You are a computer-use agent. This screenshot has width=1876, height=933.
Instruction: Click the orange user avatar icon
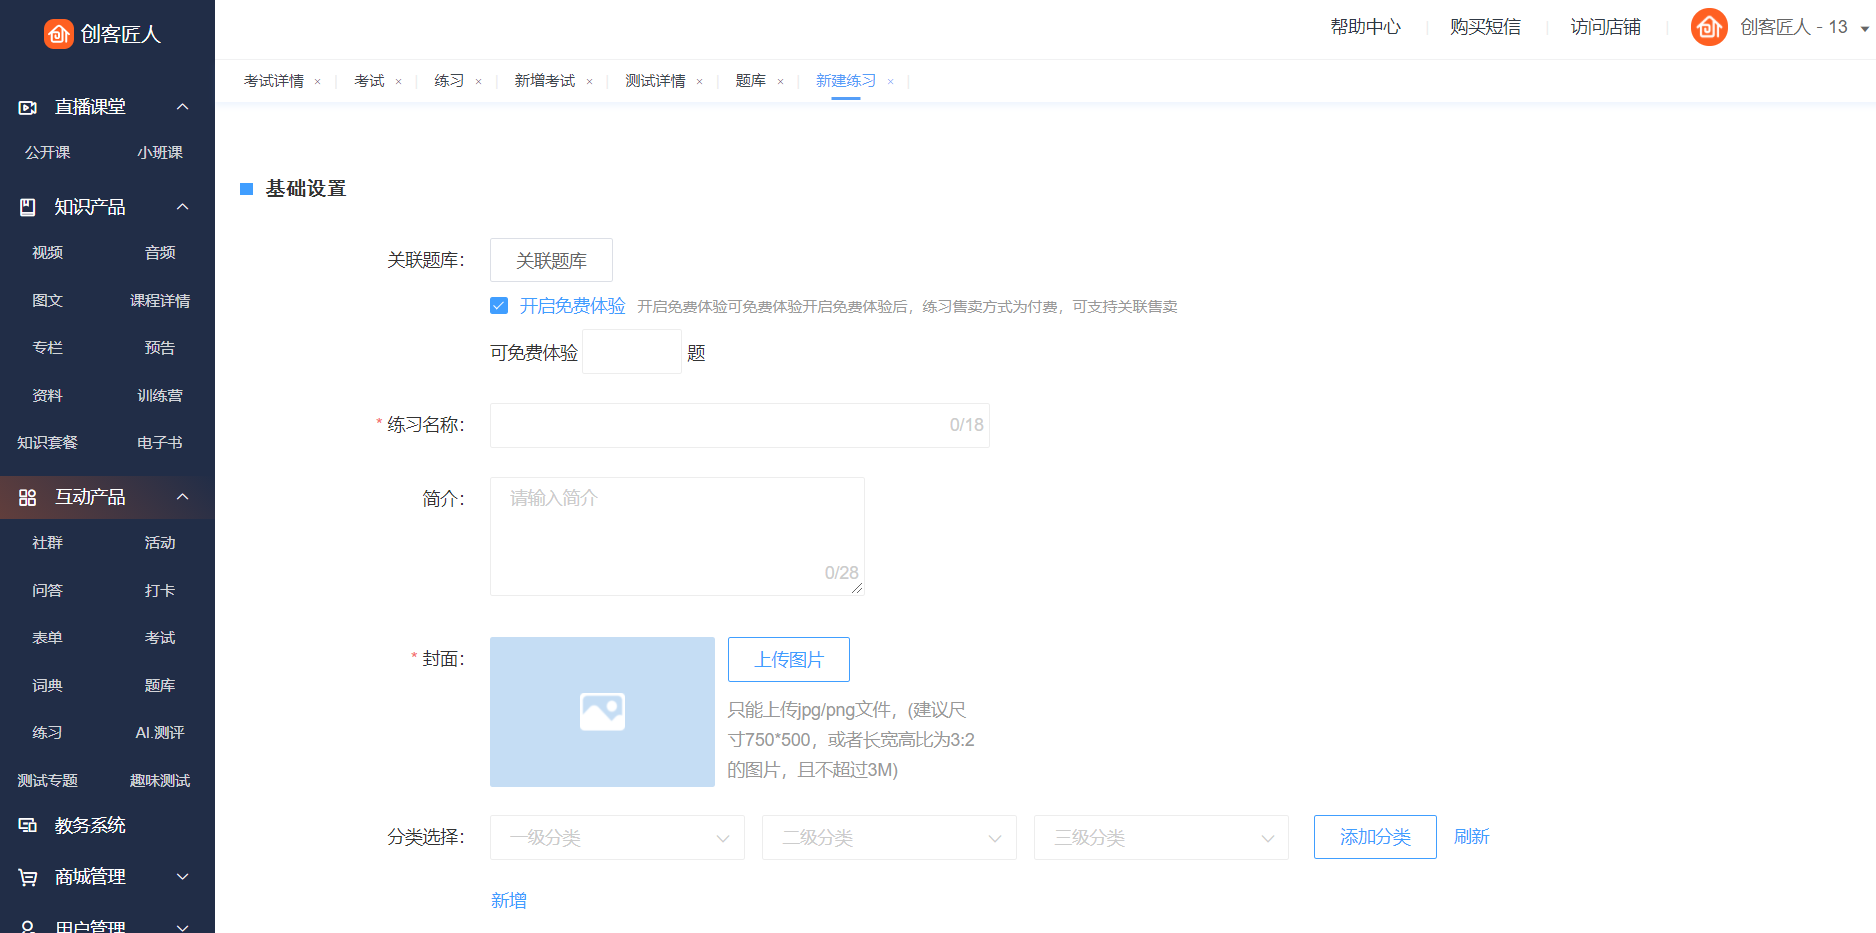1708,27
